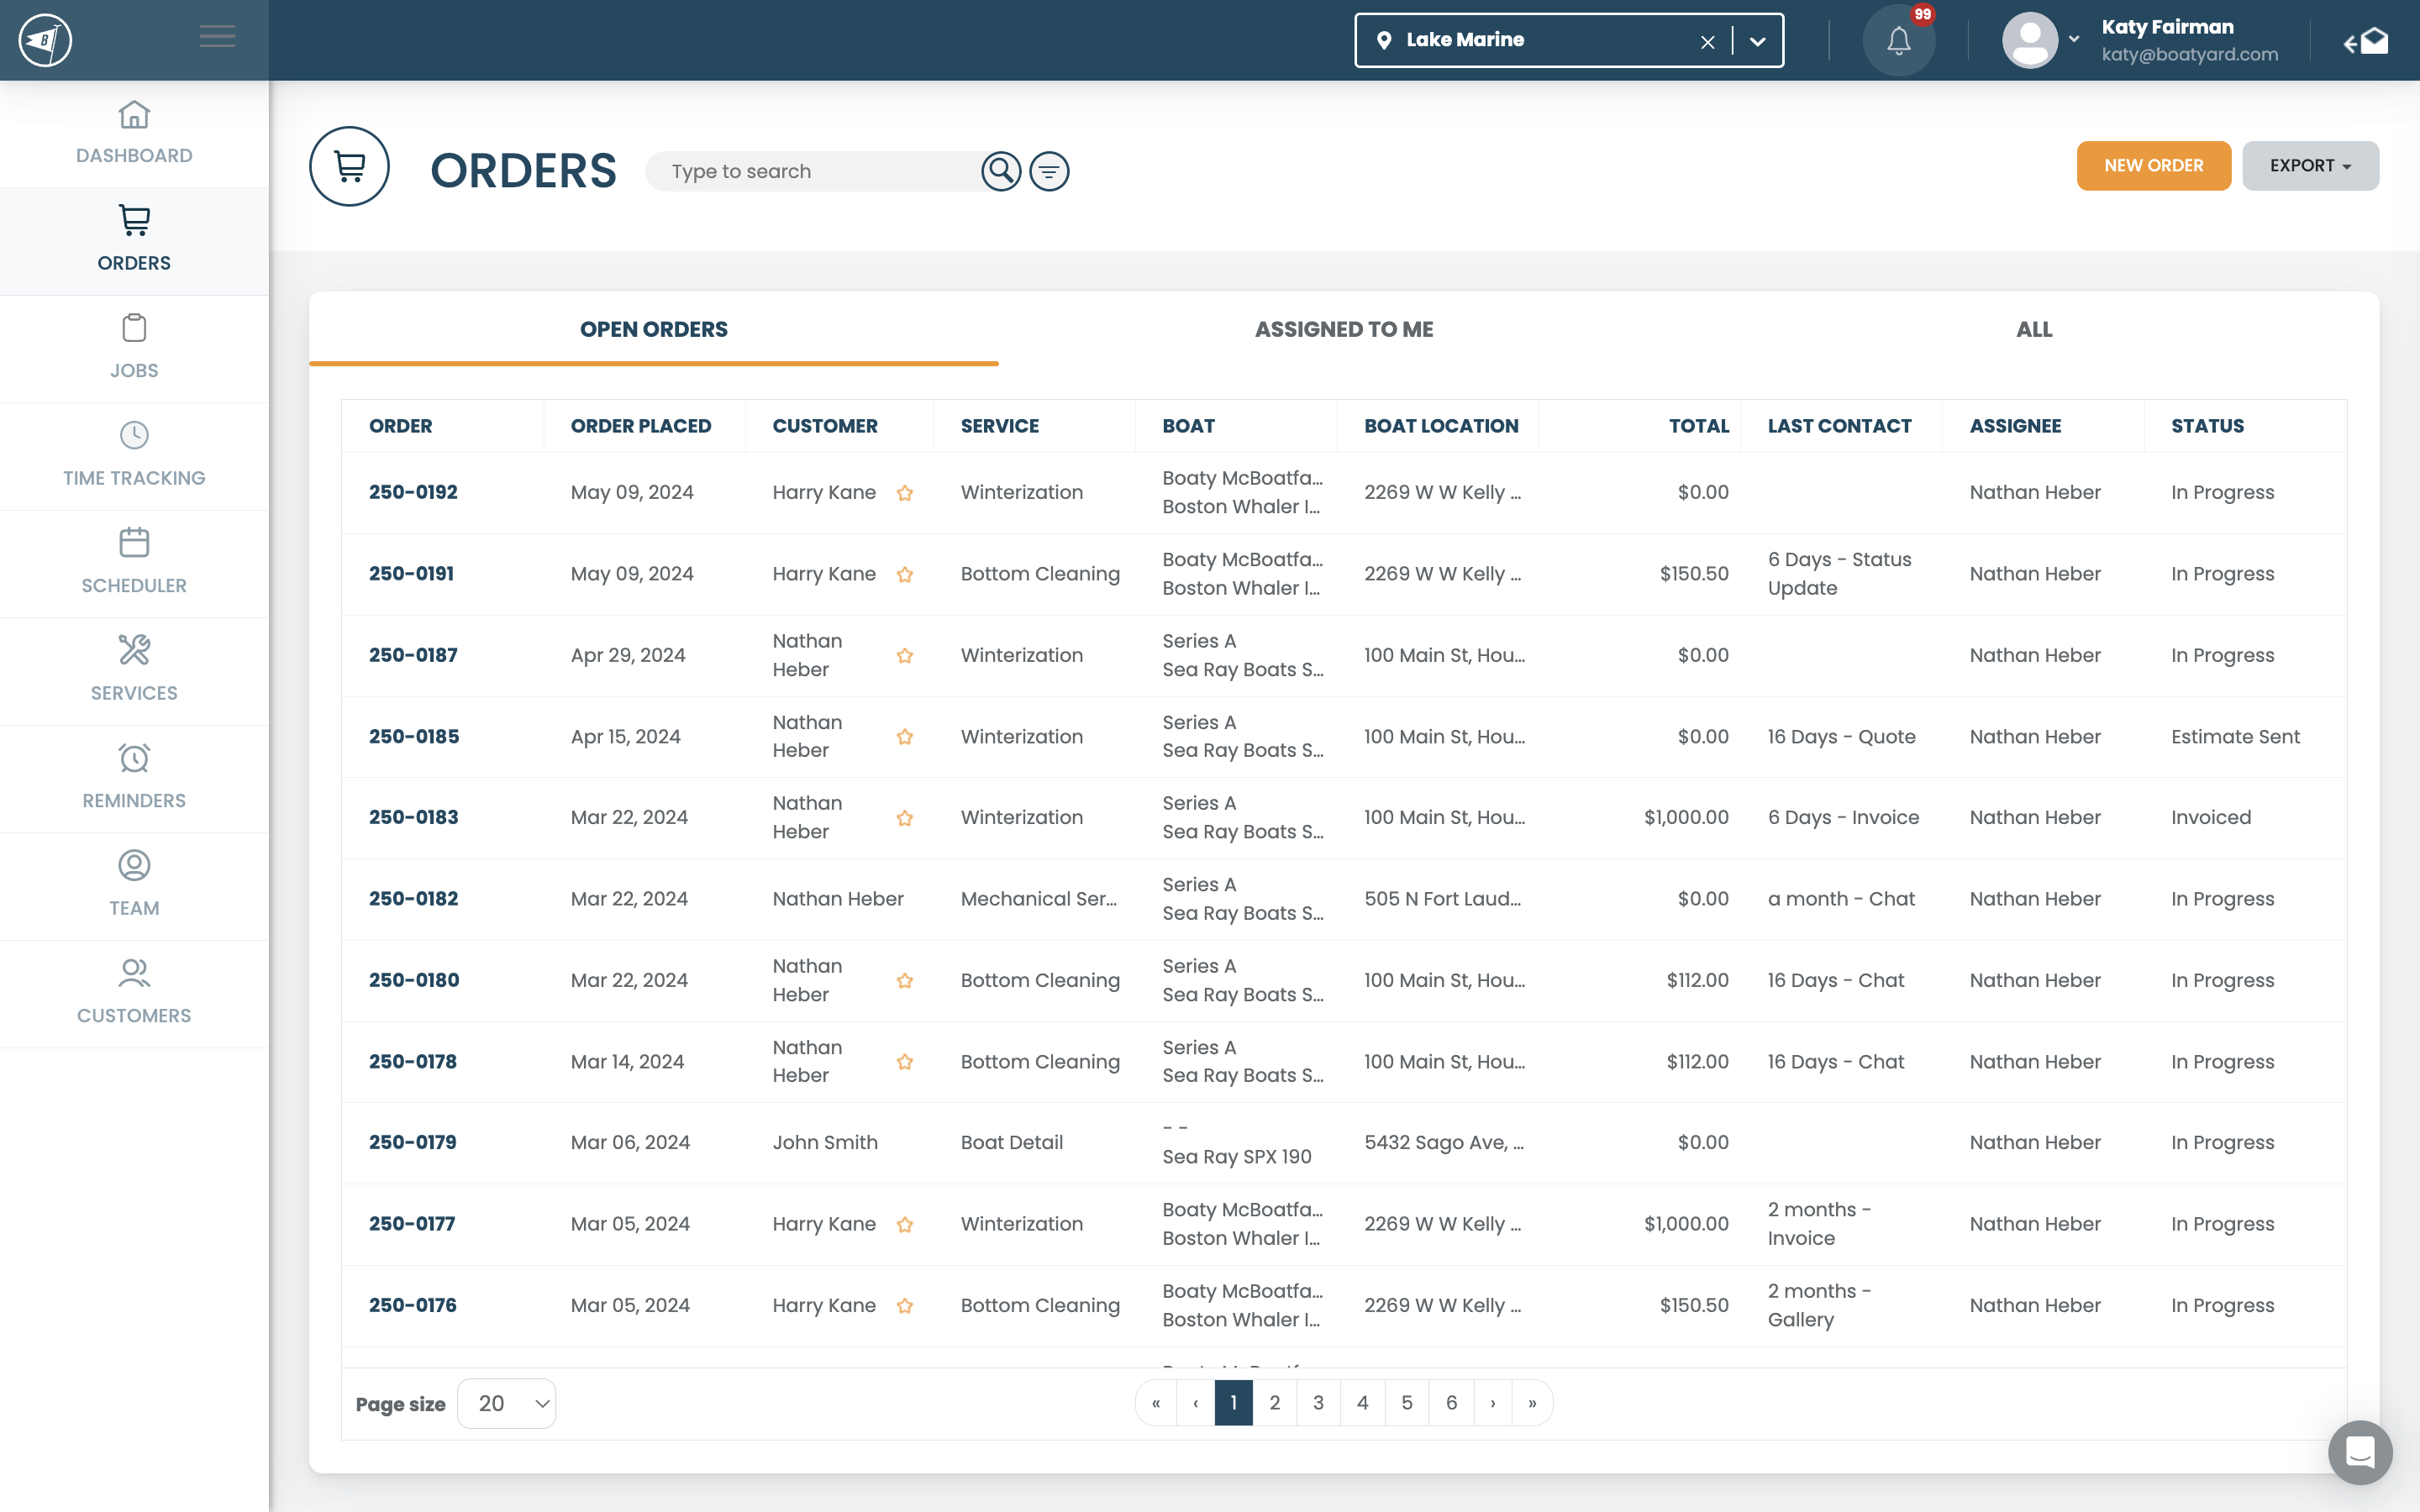
Task: Open the Export dropdown button
Action: point(2310,166)
